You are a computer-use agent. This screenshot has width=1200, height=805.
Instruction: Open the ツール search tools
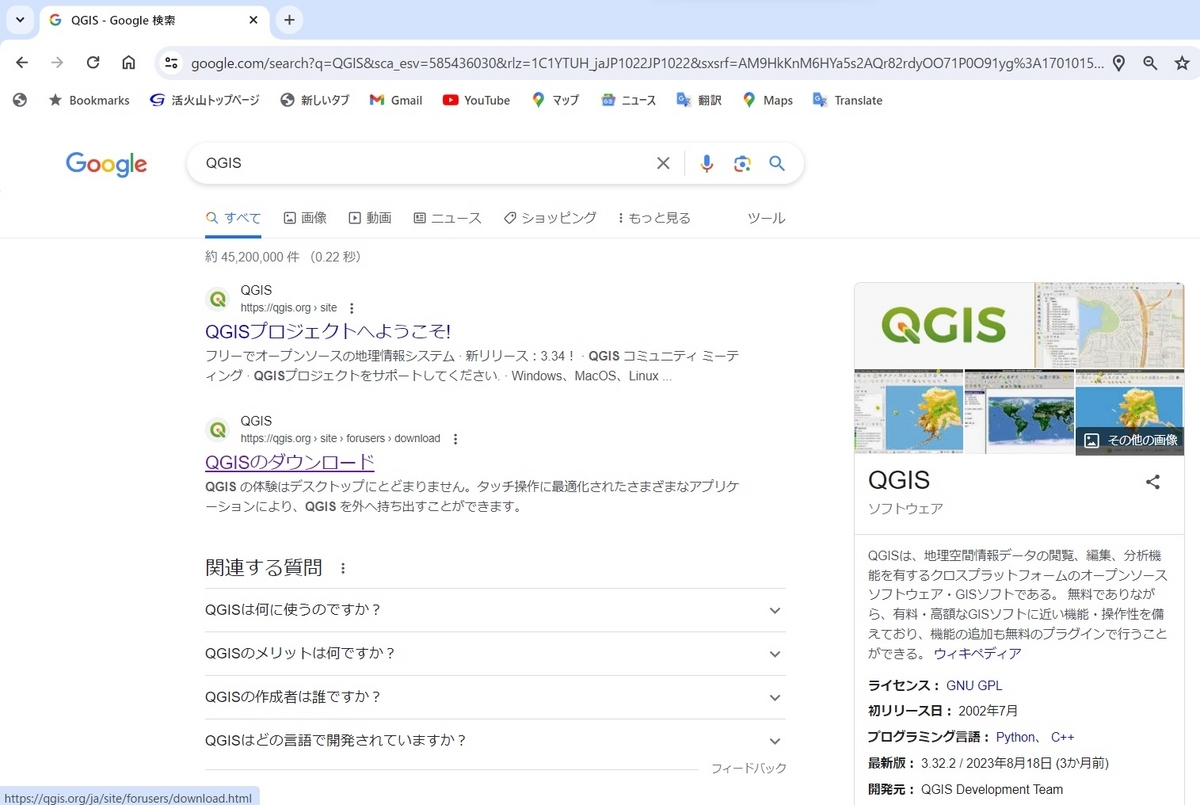766,218
